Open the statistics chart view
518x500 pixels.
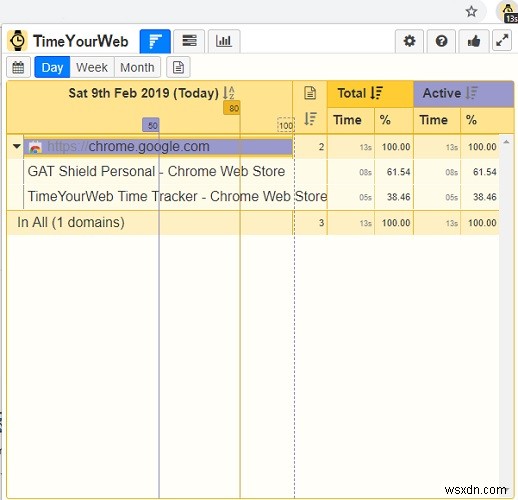[224, 41]
